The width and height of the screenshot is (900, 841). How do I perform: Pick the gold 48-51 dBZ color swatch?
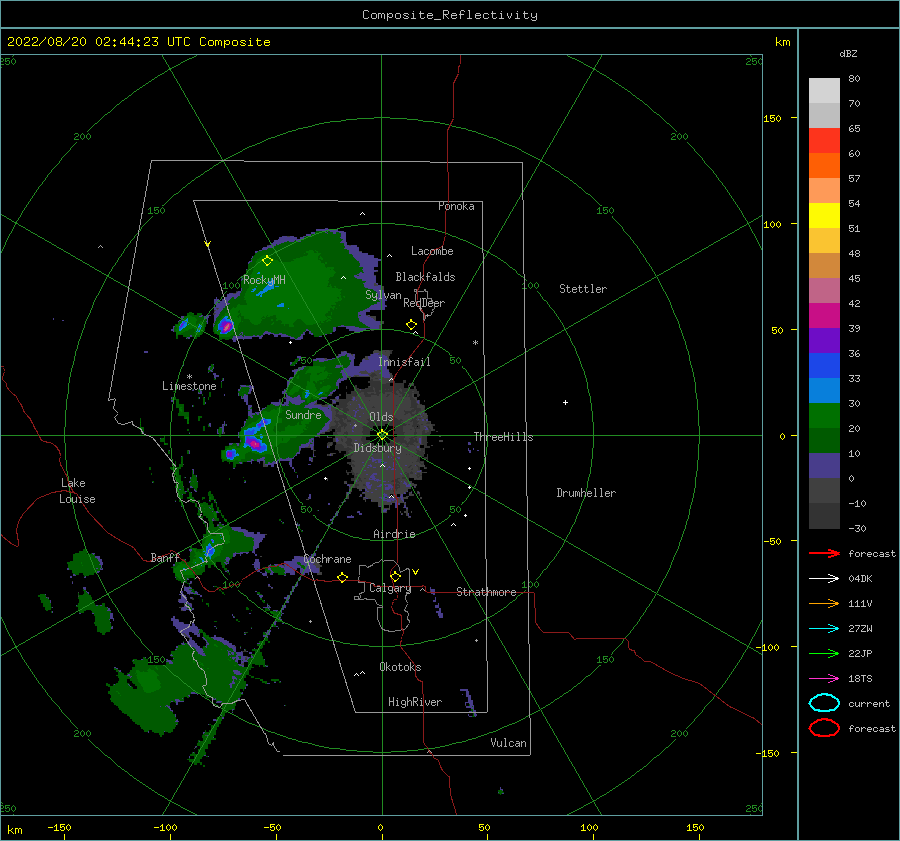pos(824,241)
